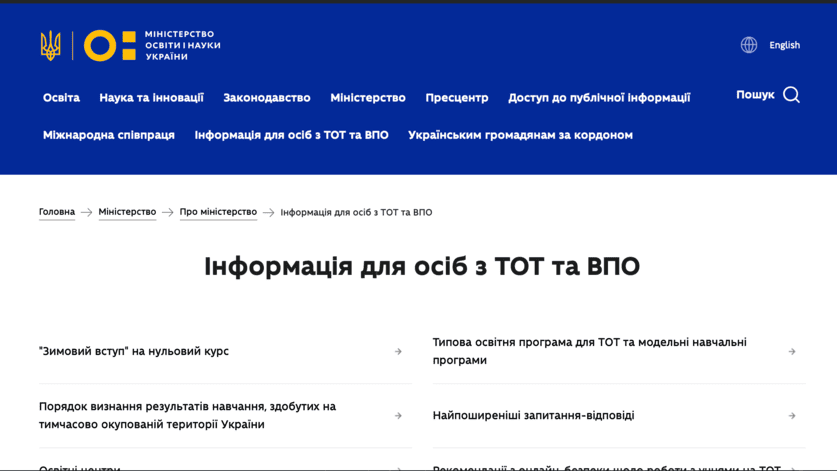Screen dimensions: 837x471
Task: Click the globe language icon
Action: (748, 45)
